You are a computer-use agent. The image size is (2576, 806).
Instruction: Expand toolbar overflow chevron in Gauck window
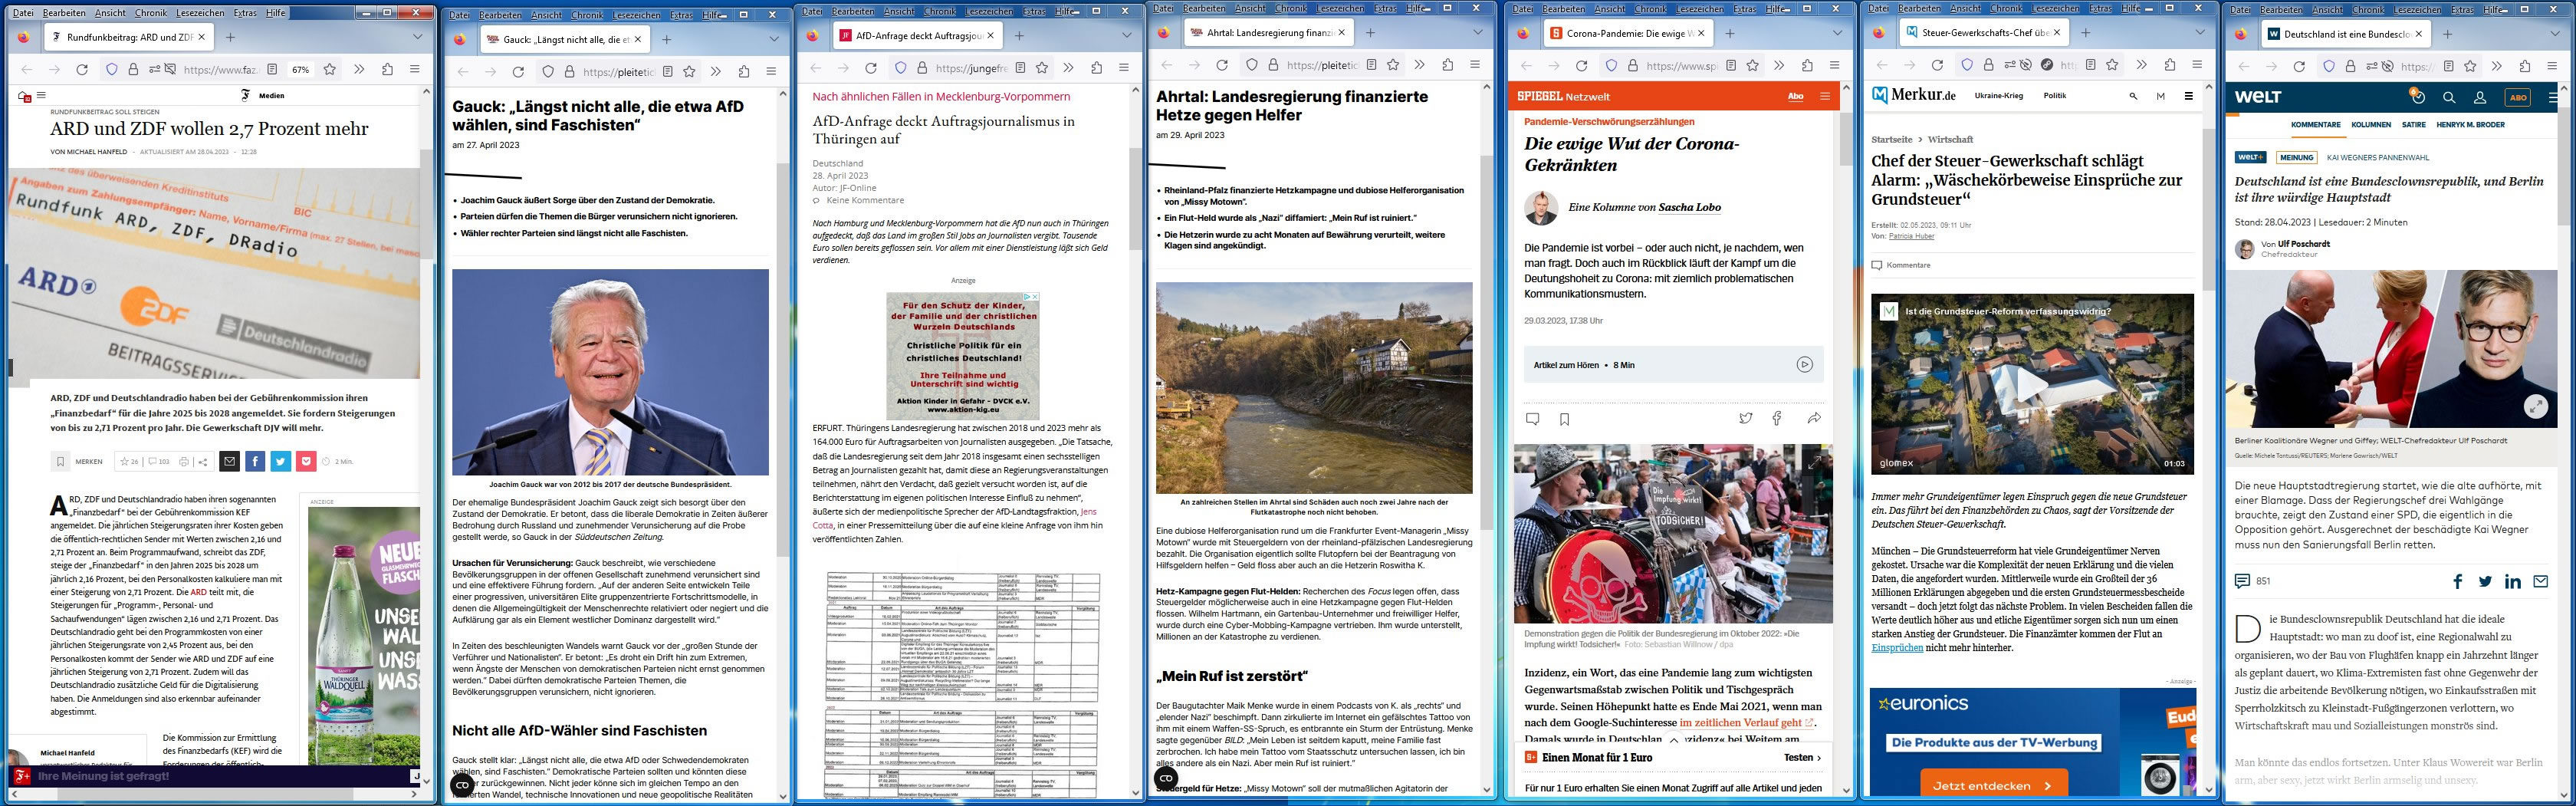[x=715, y=71]
